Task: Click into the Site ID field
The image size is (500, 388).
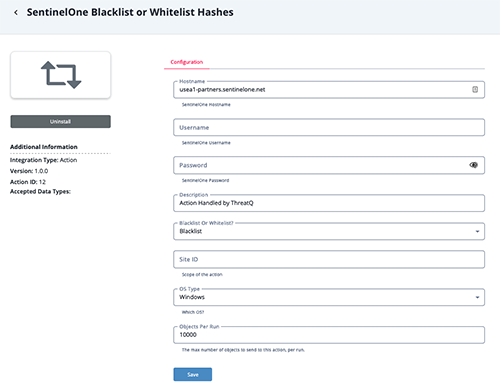Action: (x=329, y=259)
